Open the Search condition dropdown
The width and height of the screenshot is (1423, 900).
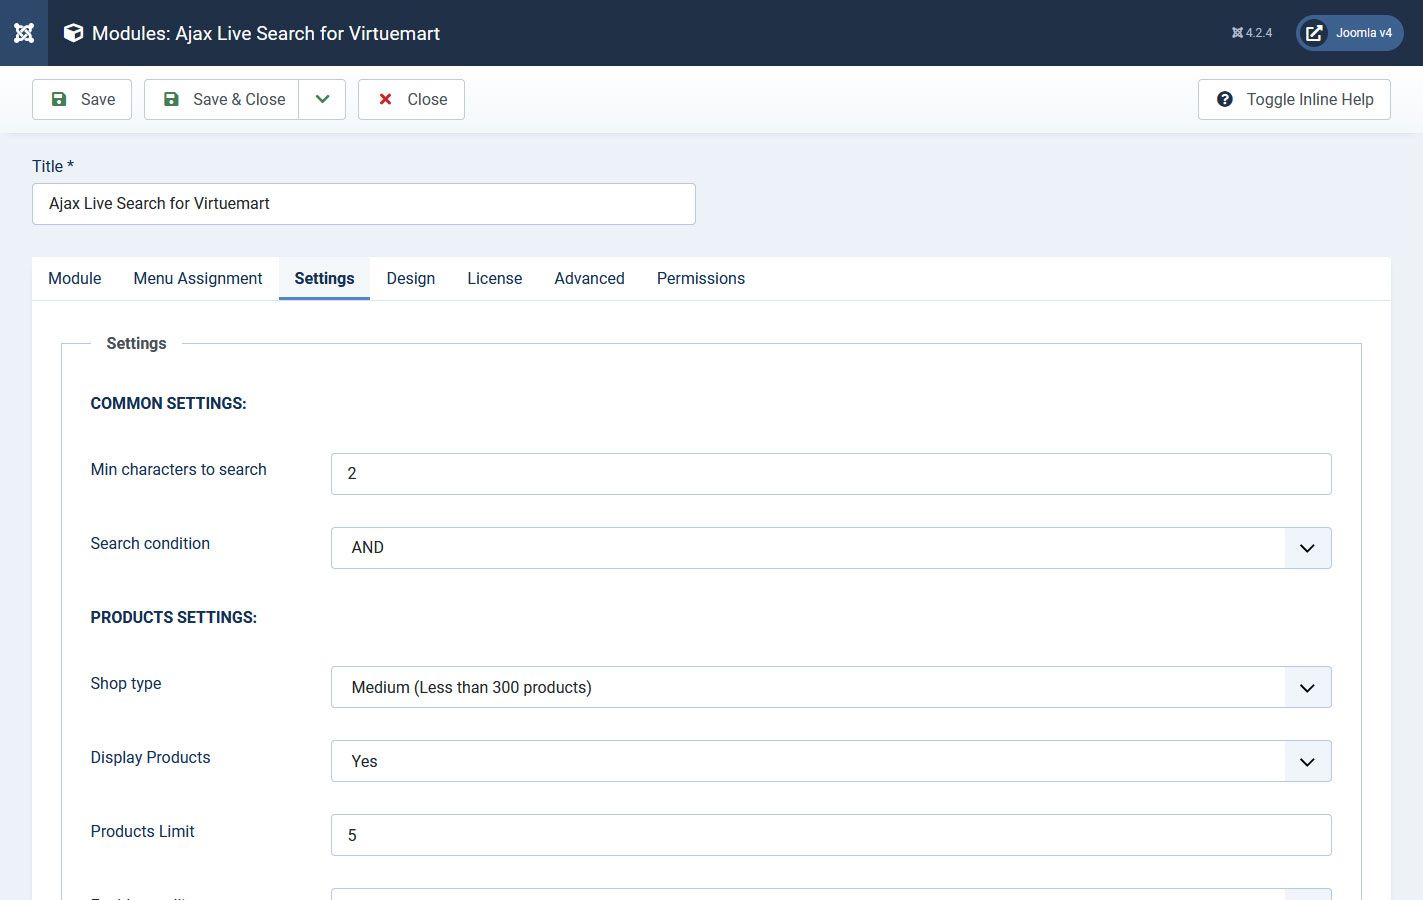[831, 548]
